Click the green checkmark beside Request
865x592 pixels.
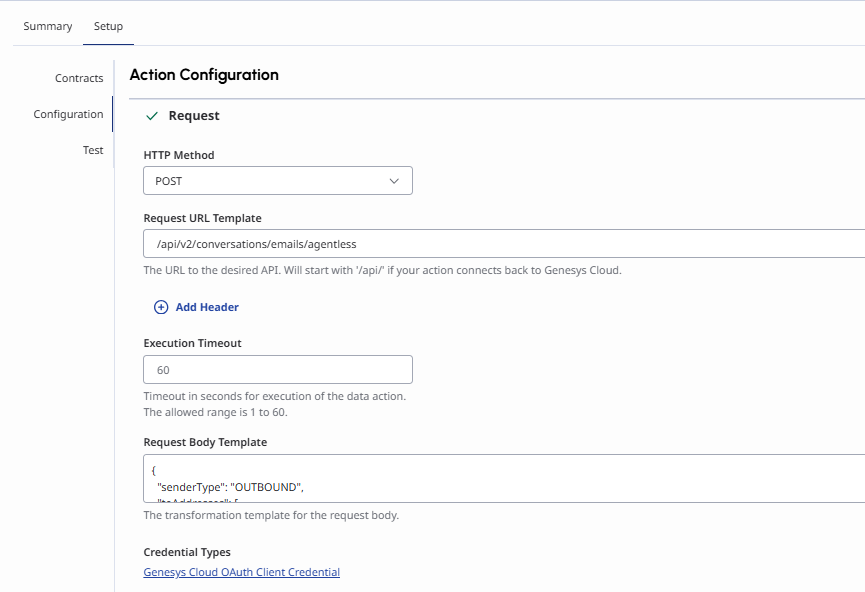pyautogui.click(x=152, y=116)
